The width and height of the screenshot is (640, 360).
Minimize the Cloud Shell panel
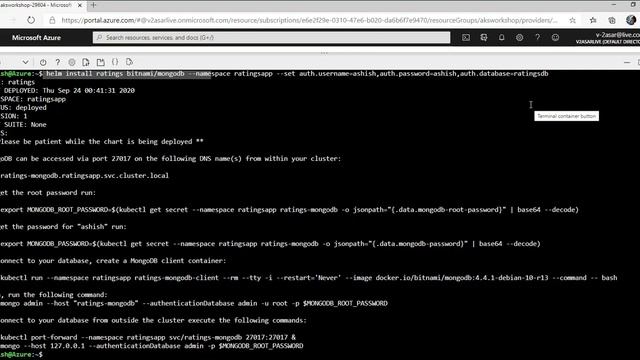pyautogui.click(x=627, y=62)
